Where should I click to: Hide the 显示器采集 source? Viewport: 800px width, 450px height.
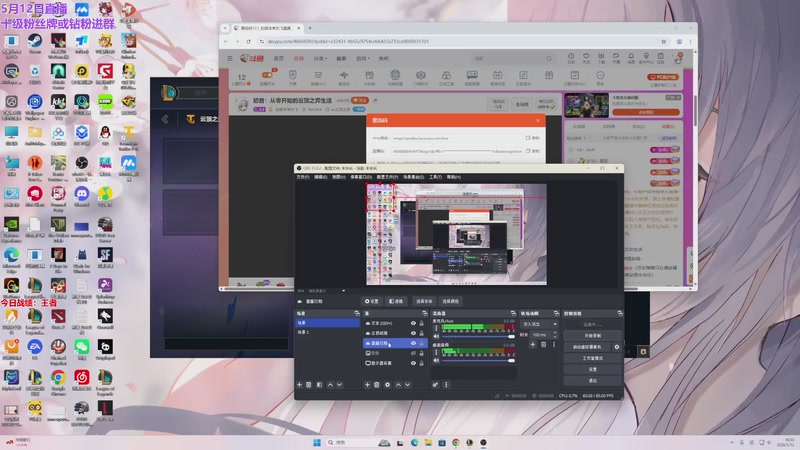click(x=413, y=363)
